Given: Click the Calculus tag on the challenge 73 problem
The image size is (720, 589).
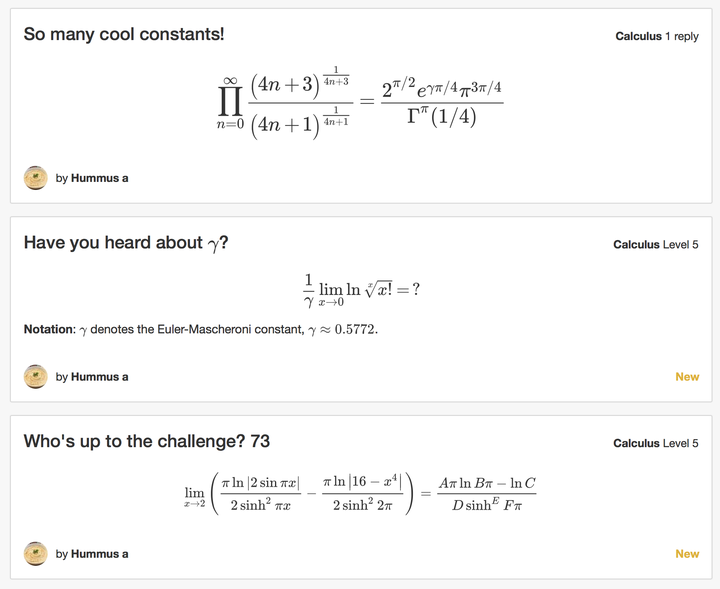Looking at the screenshot, I should click(x=636, y=443).
